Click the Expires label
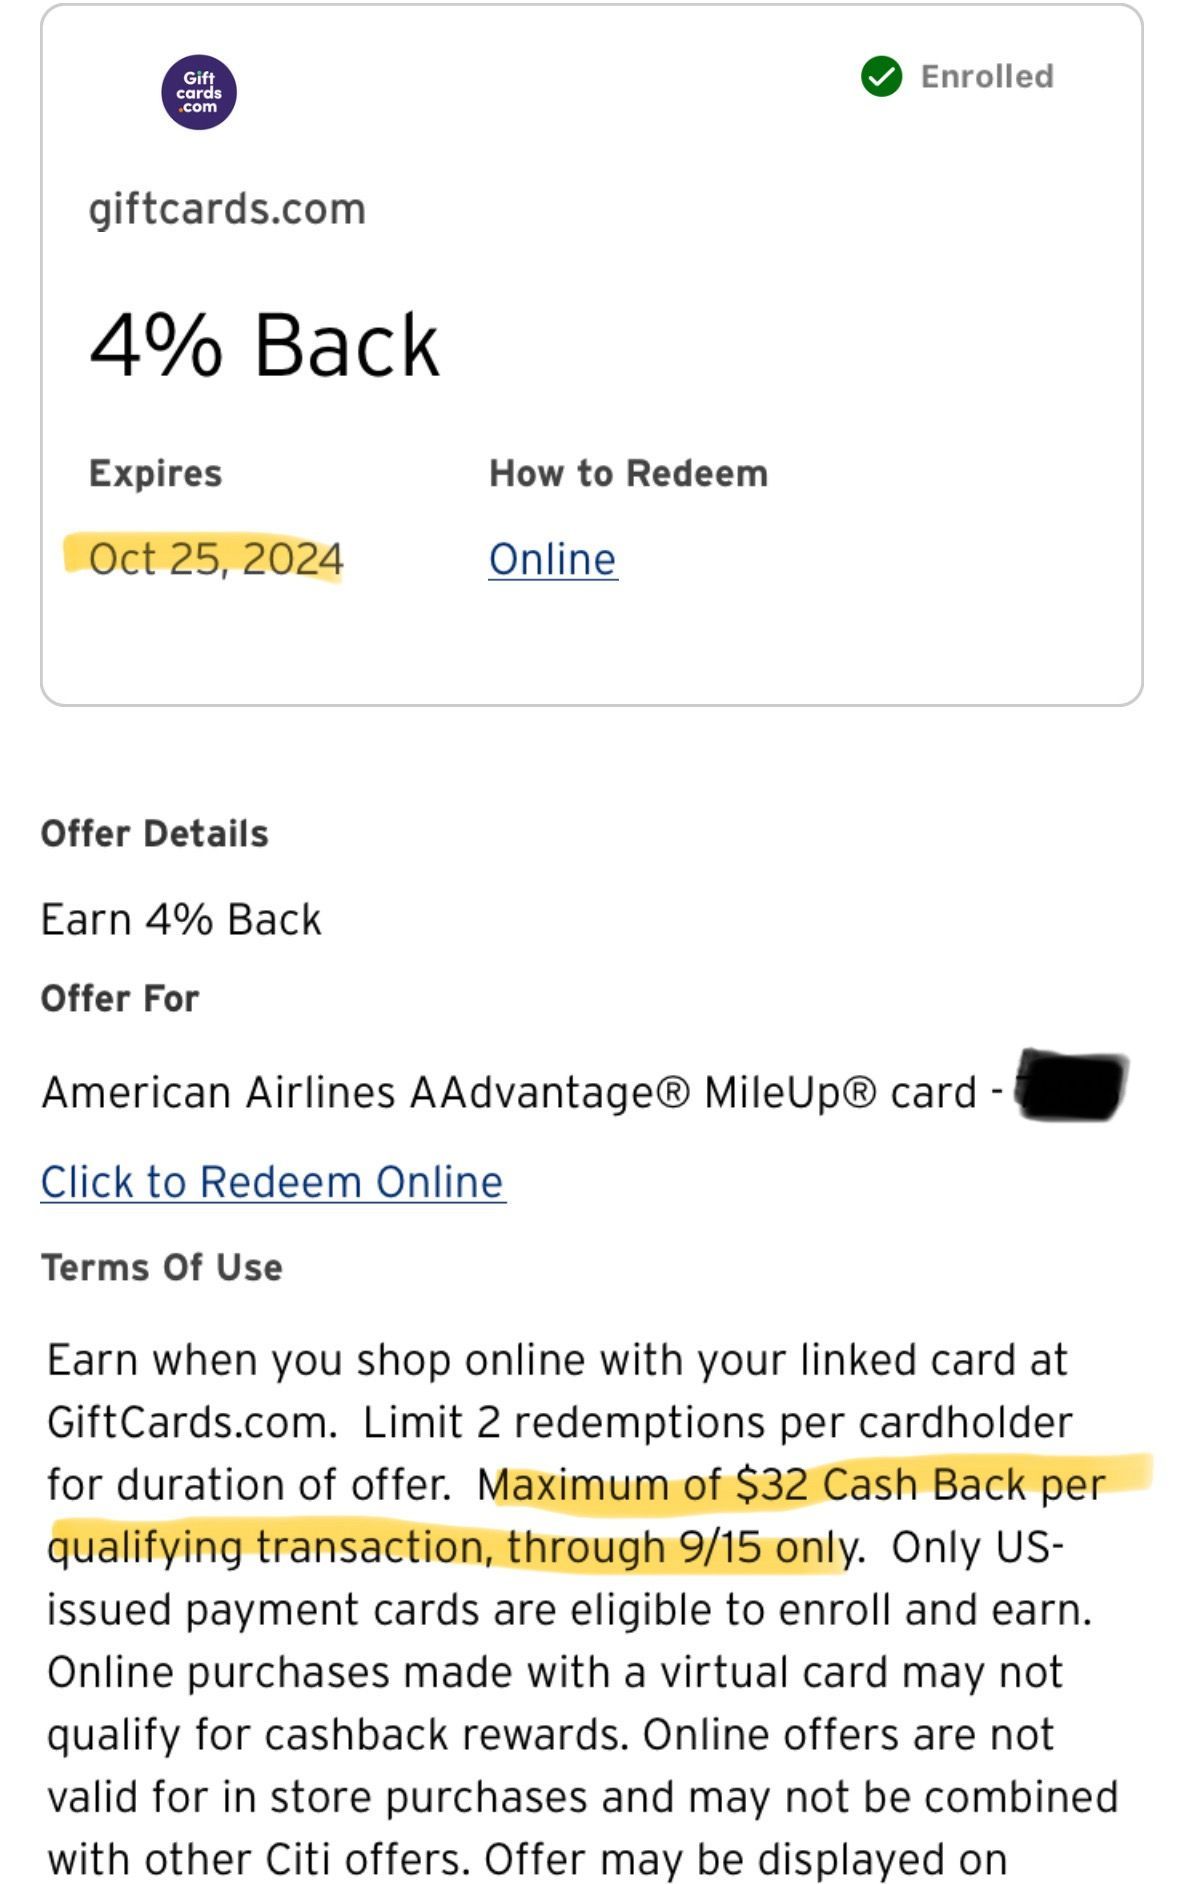This screenshot has height=1884, width=1178. 155,473
